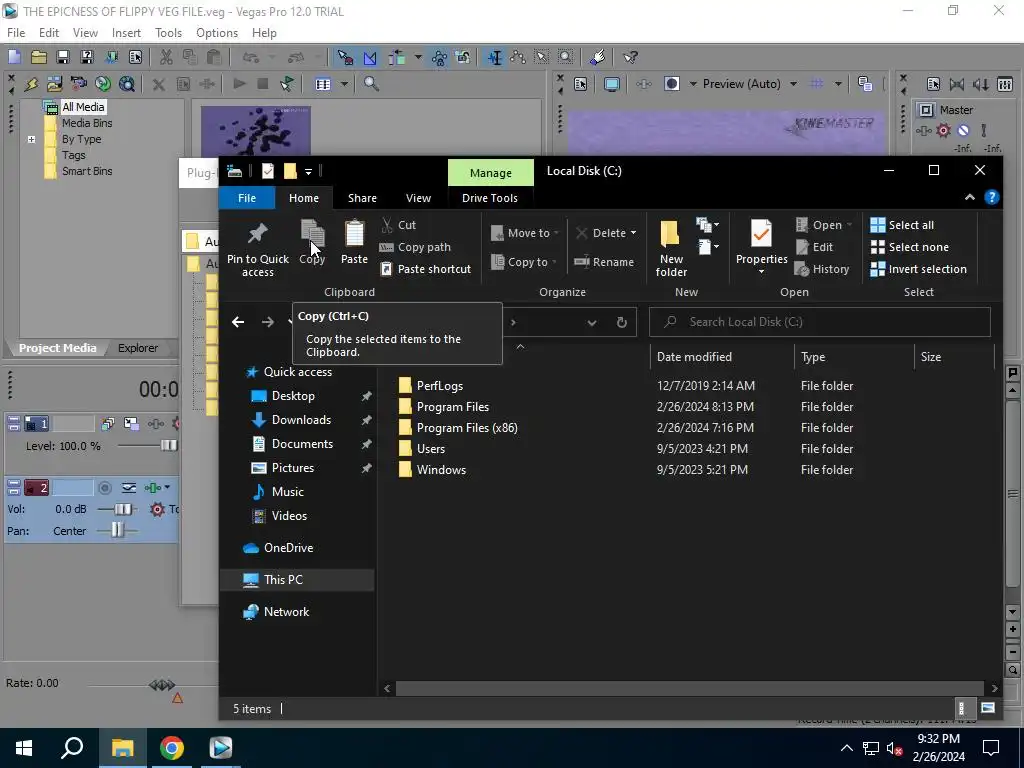Open Downloads in Quick access
This screenshot has width=1024, height=768.
pyautogui.click(x=301, y=420)
